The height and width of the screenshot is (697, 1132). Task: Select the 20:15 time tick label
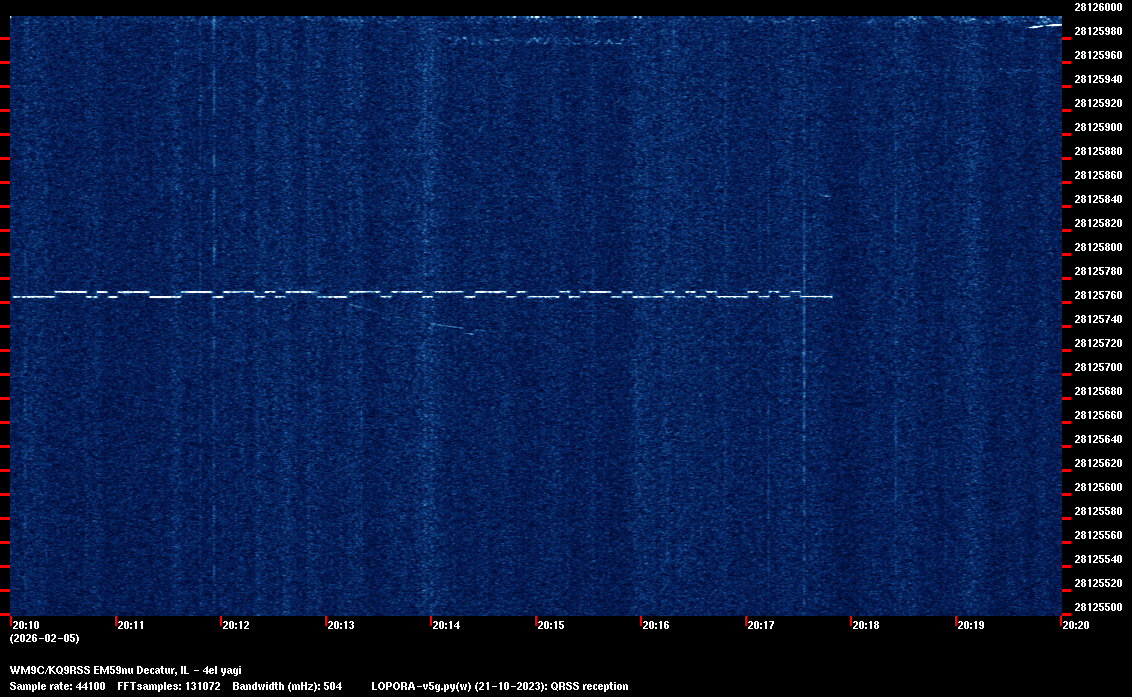click(551, 625)
